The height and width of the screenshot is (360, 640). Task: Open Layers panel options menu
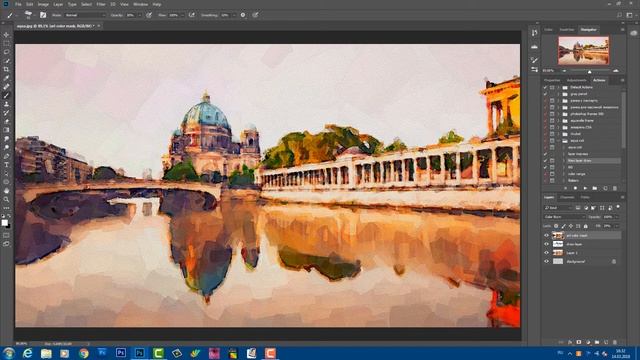(x=622, y=198)
